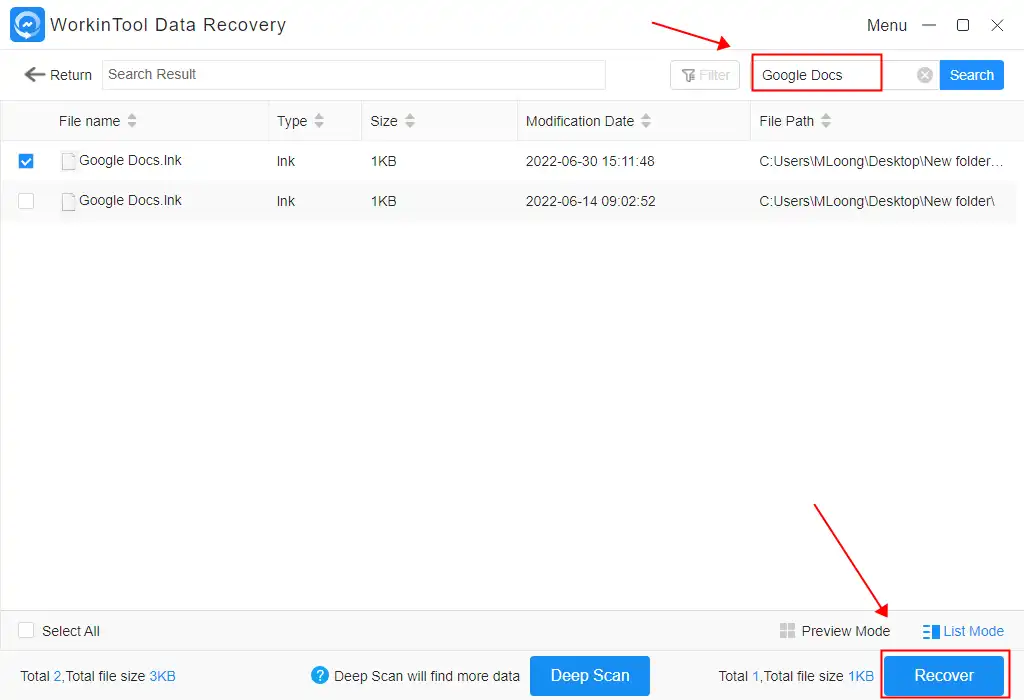Uncheck the first Google Docs.lnk checkbox
The width and height of the screenshot is (1024, 700).
tap(26, 161)
